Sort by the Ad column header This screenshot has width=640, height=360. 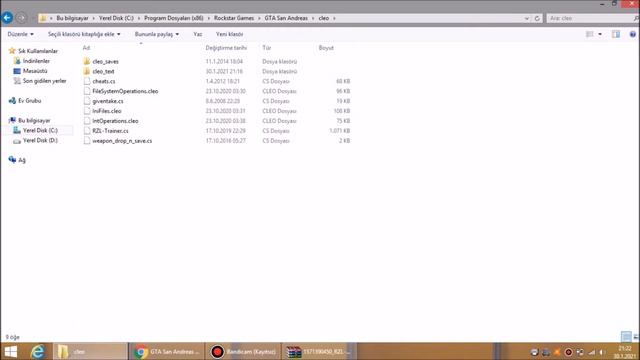[86, 48]
